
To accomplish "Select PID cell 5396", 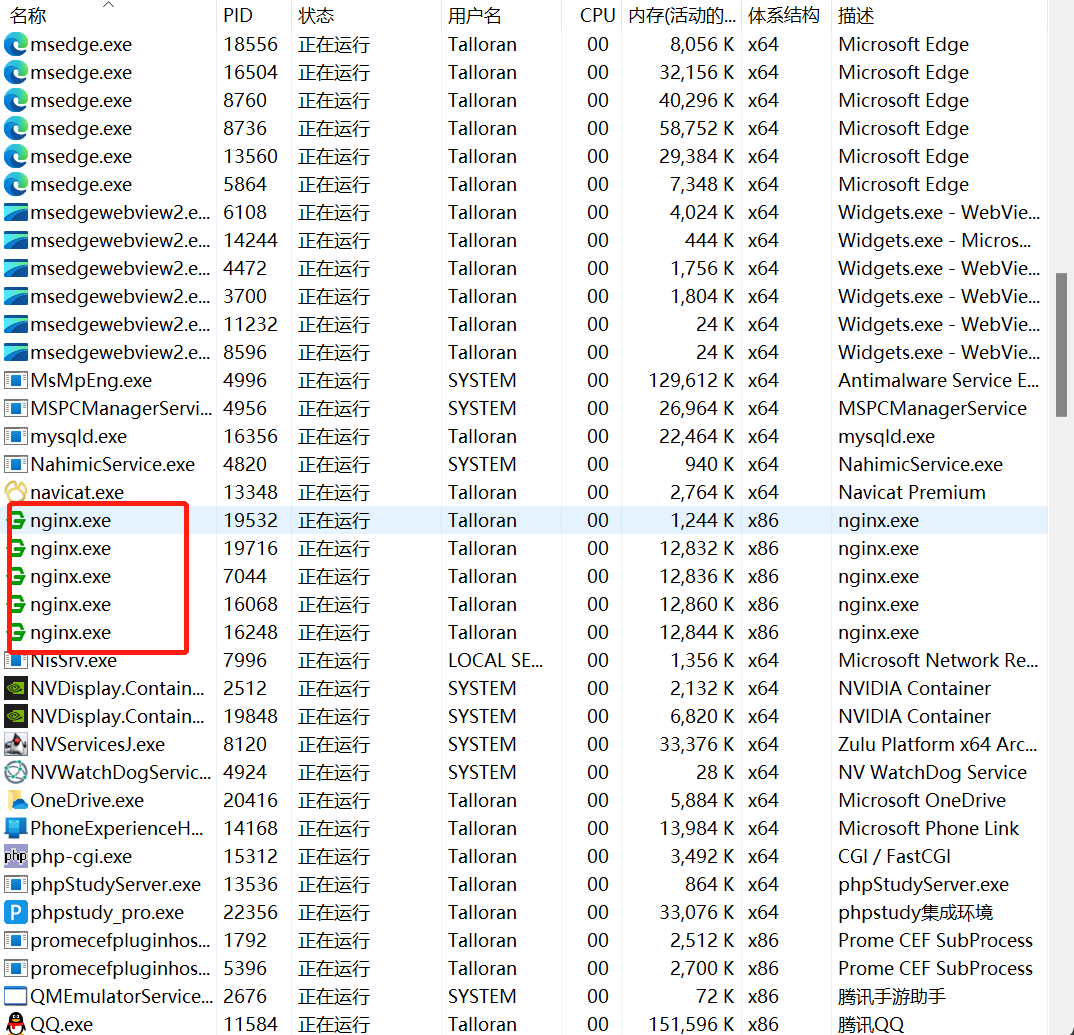I will click(x=245, y=969).
